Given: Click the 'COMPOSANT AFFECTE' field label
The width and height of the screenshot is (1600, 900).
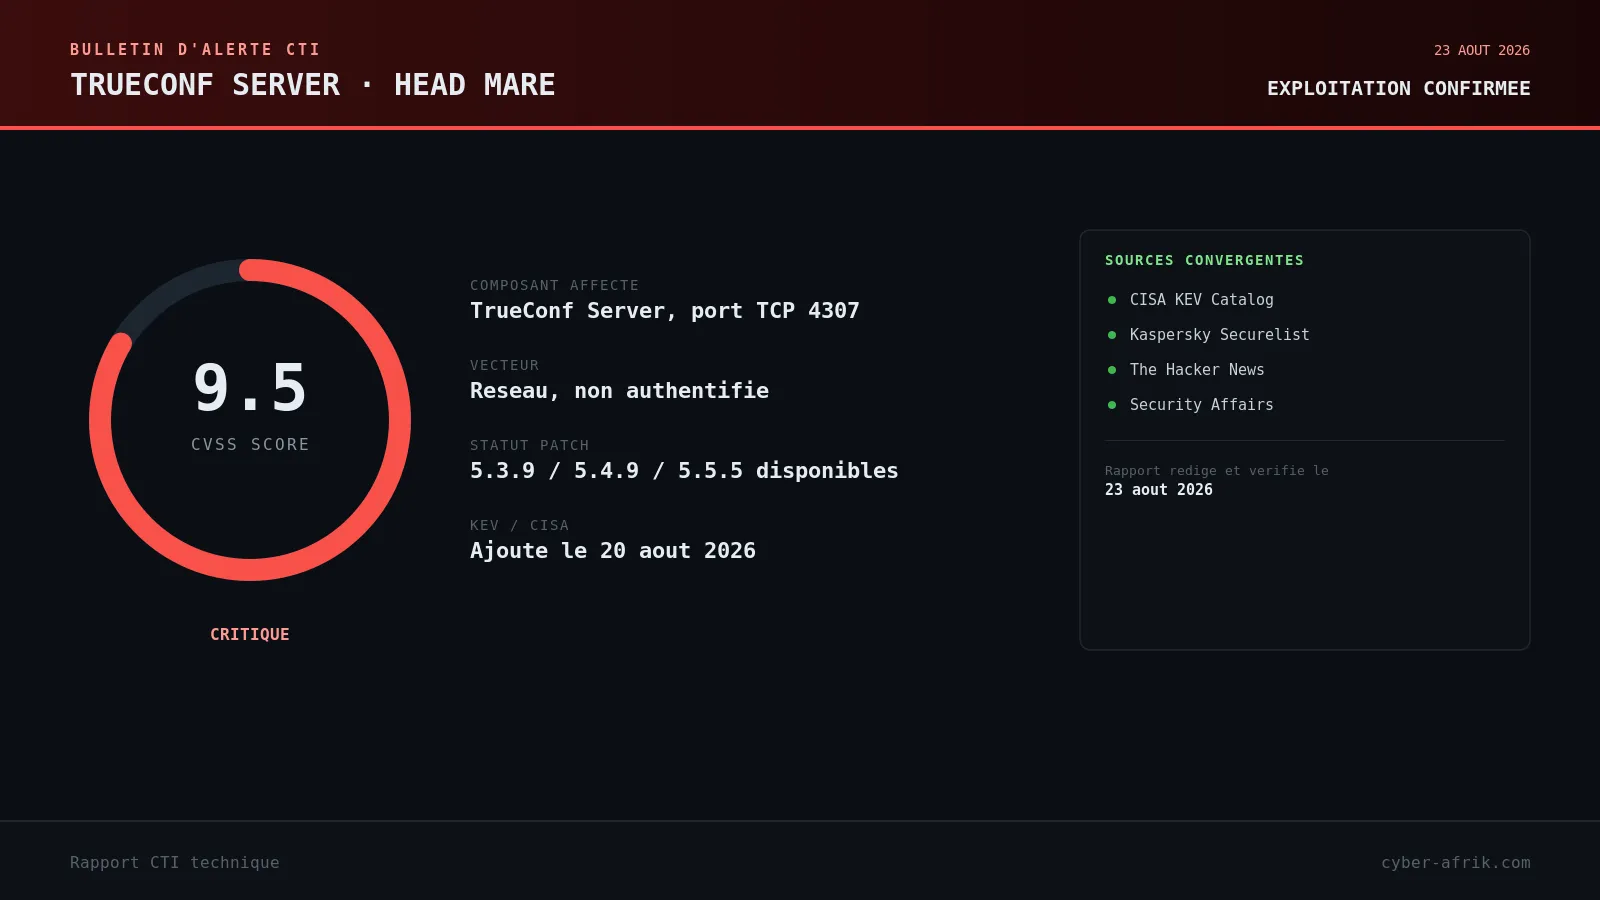Looking at the screenshot, I should [554, 285].
